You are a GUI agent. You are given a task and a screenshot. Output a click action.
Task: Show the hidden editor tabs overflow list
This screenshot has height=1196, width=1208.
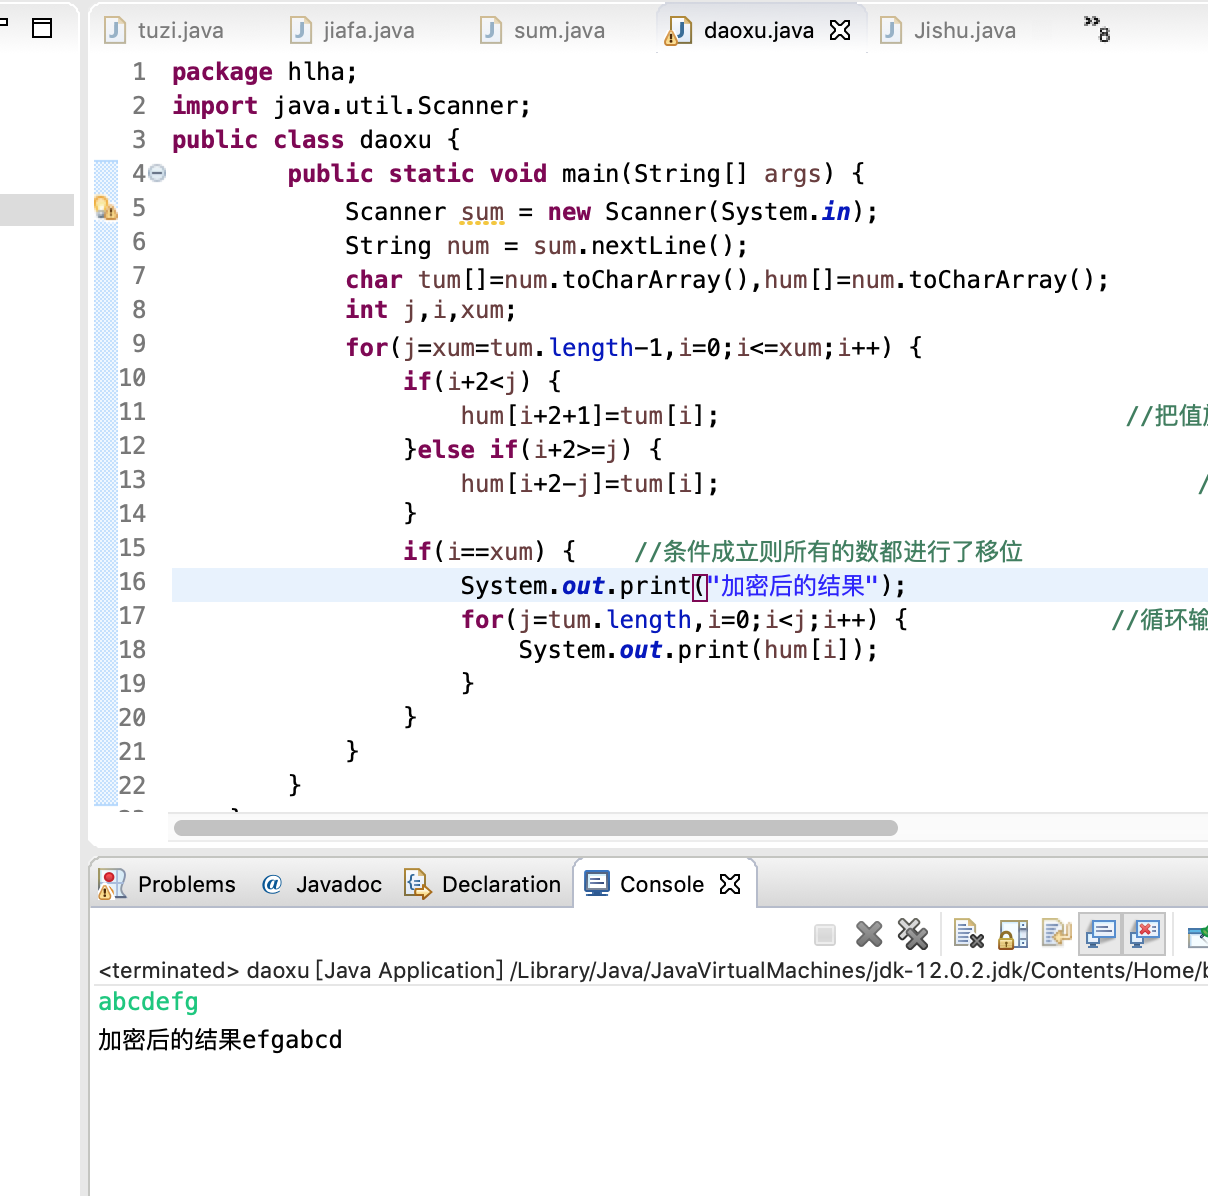point(1097,29)
